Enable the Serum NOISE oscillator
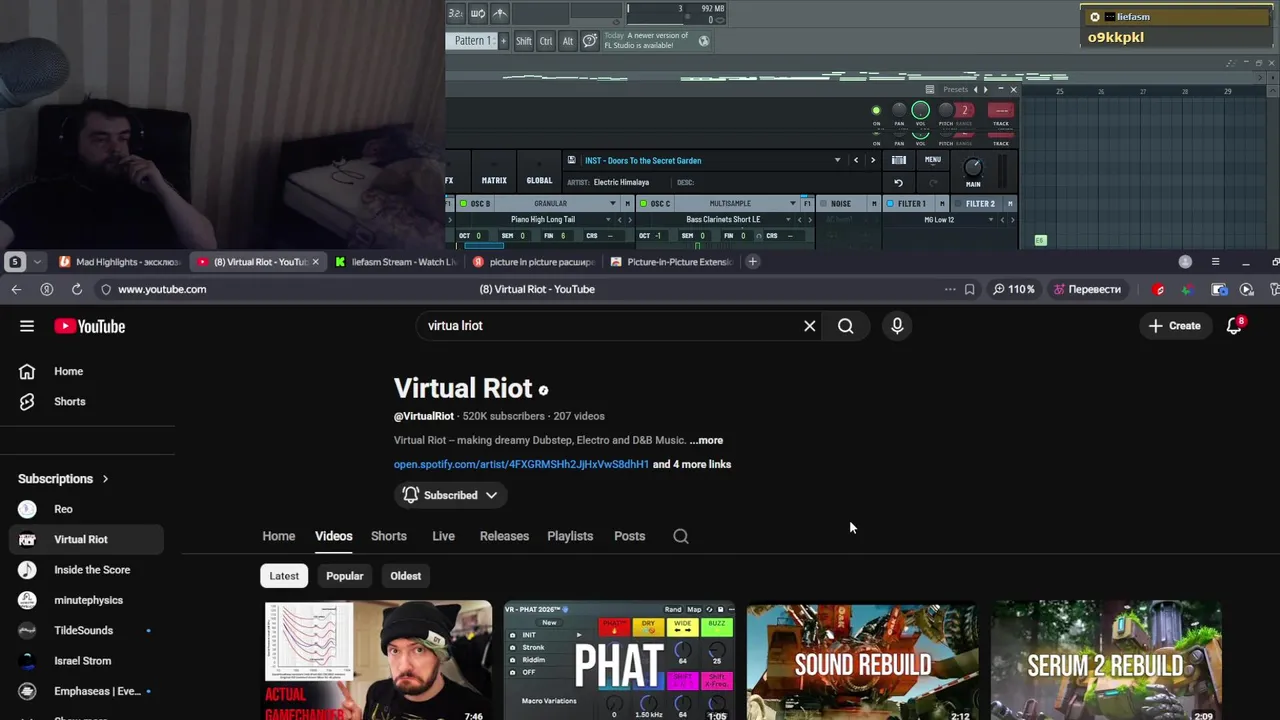 [x=823, y=204]
